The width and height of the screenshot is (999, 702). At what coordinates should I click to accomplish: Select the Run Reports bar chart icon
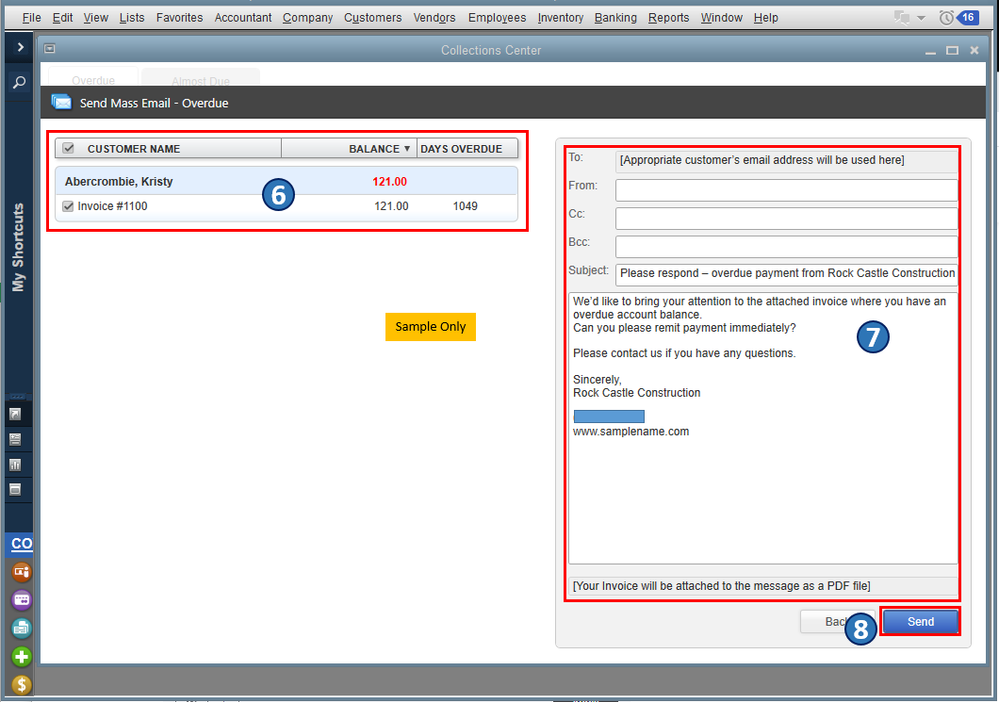[15, 464]
